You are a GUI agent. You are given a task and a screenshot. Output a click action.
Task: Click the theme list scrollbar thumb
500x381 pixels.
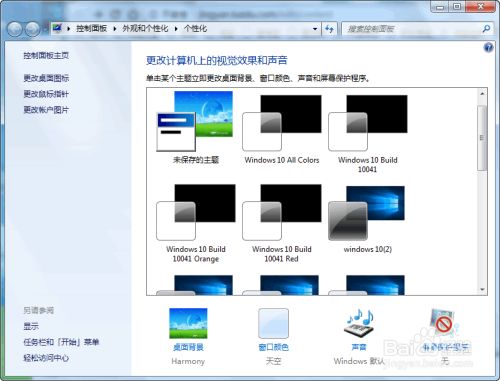482,138
